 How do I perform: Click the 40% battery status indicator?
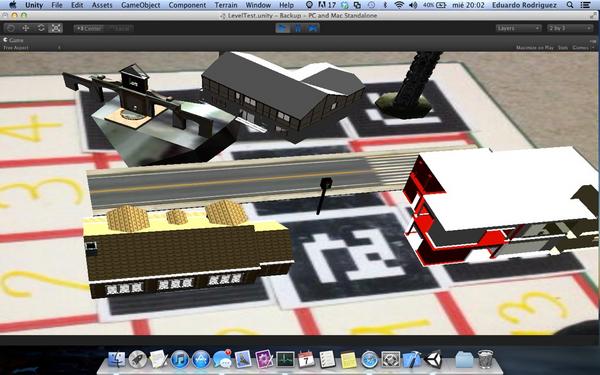click(x=435, y=5)
